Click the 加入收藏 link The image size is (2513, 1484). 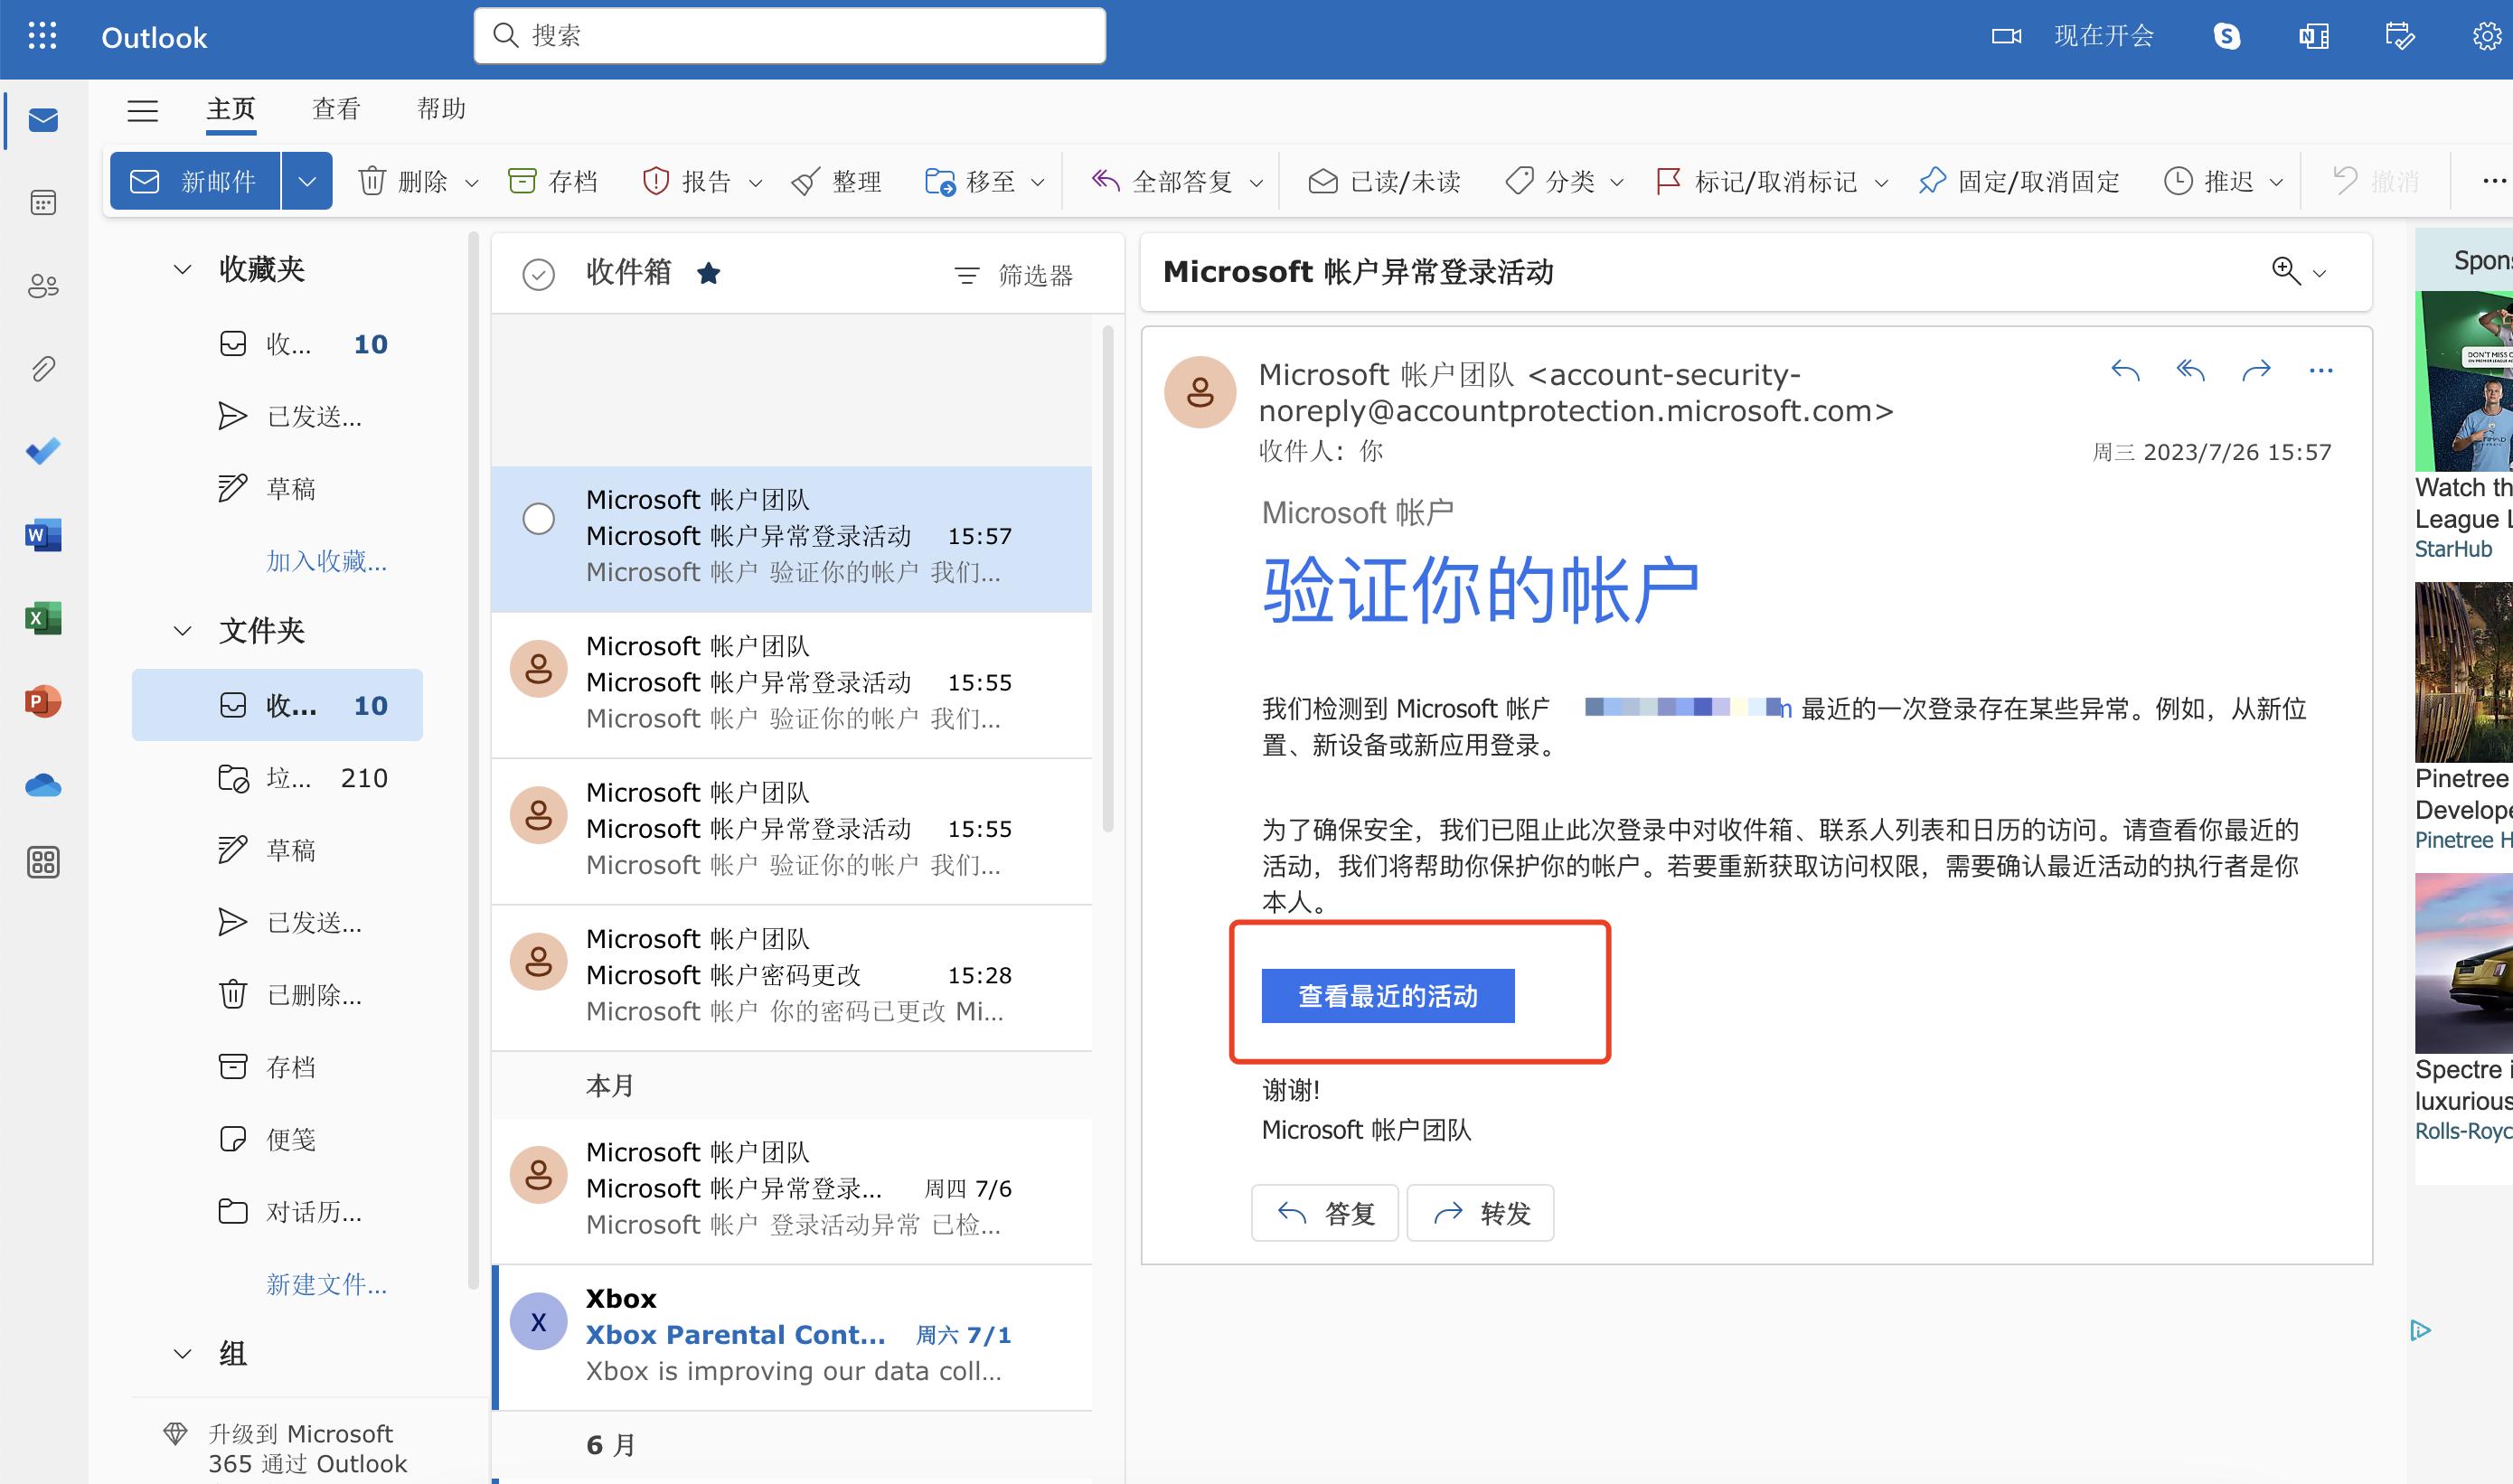326,561
